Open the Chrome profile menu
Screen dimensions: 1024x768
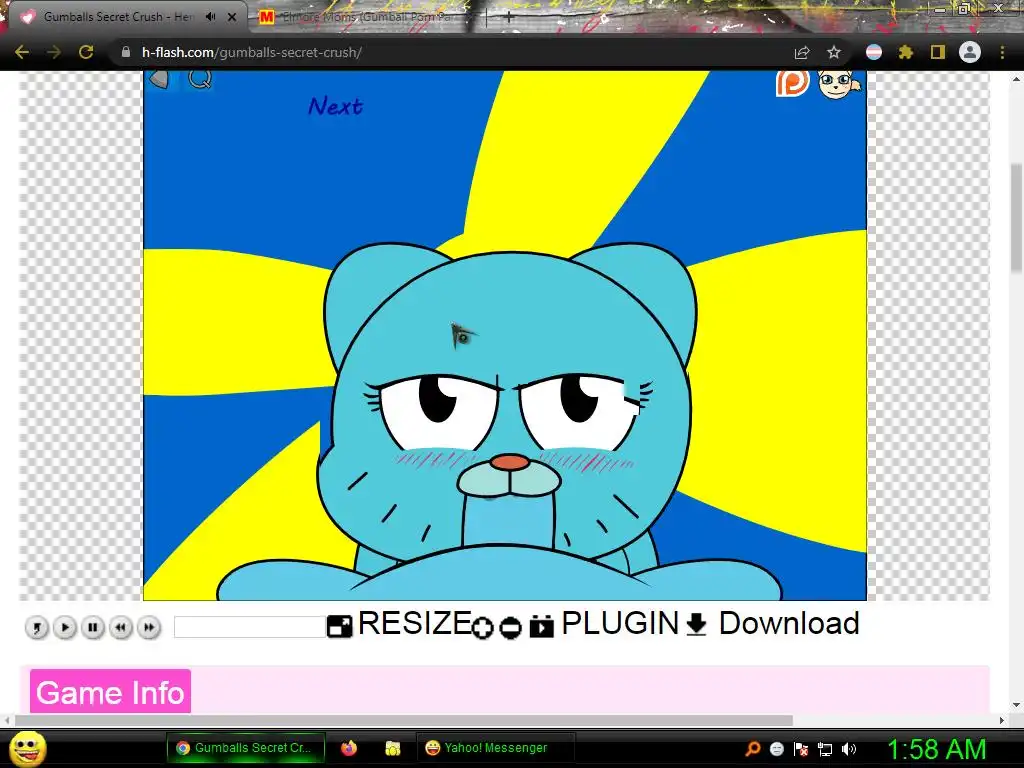[x=970, y=52]
